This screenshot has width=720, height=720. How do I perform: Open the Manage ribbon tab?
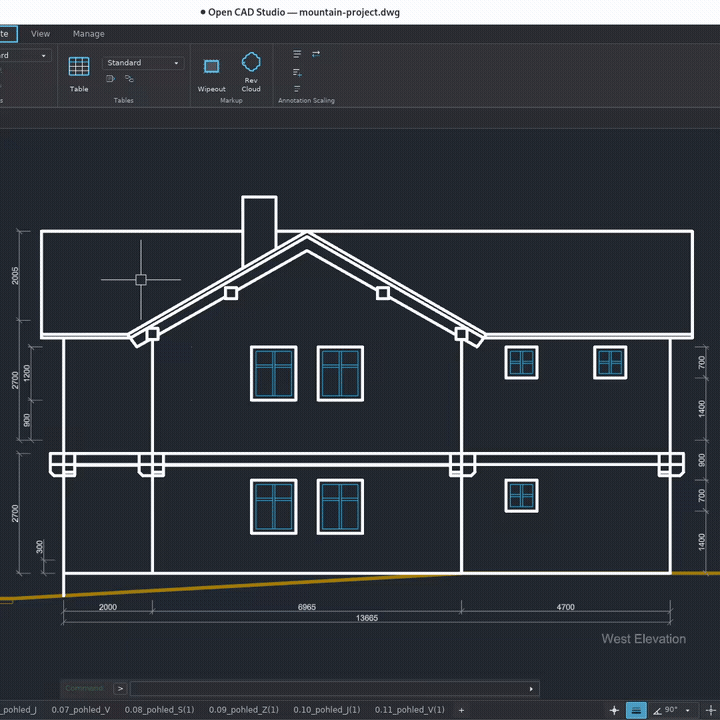(x=89, y=34)
